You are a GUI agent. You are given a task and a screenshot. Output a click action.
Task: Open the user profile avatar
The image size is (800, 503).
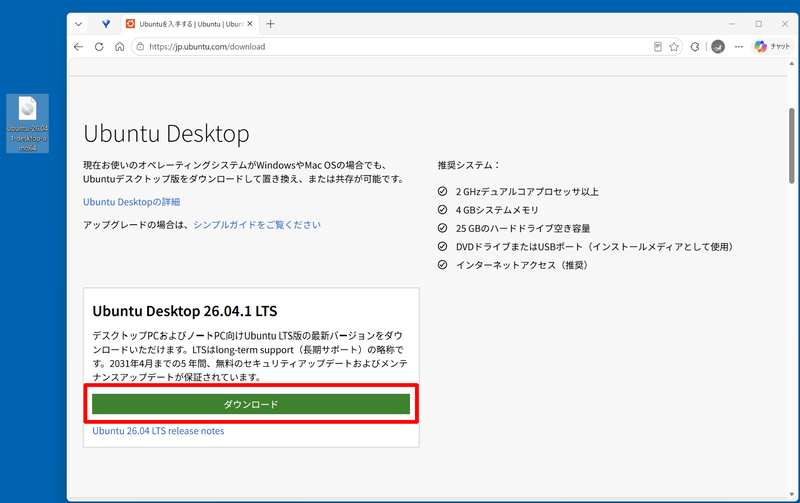718,46
